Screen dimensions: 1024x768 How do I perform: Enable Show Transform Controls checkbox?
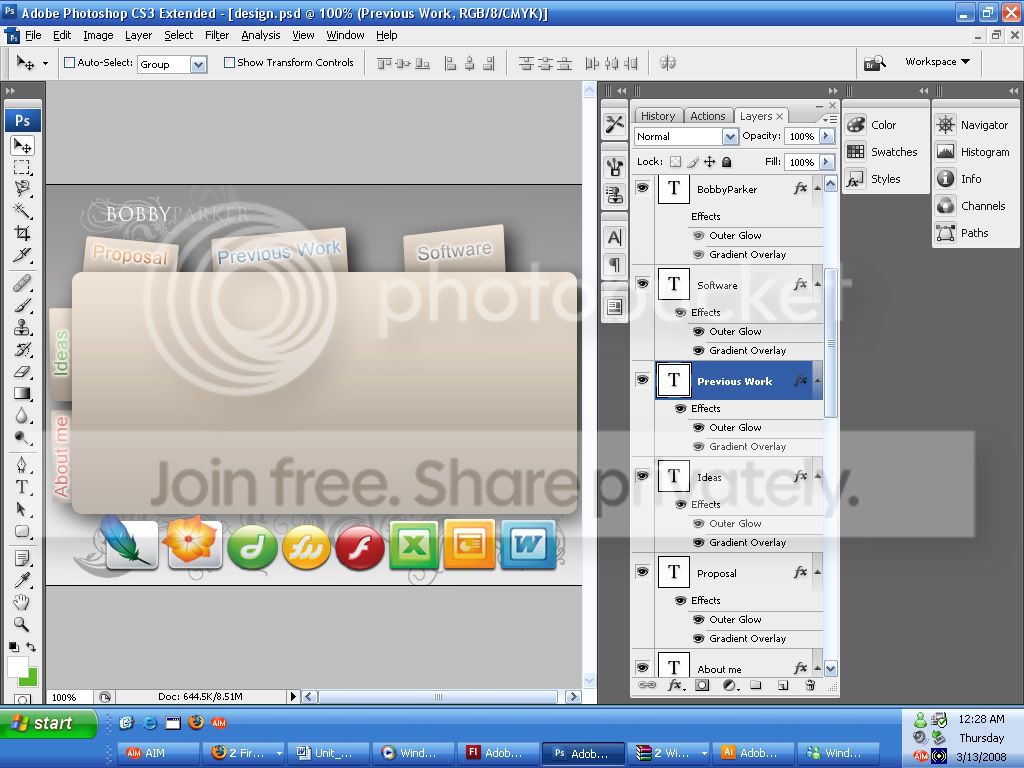[x=229, y=63]
